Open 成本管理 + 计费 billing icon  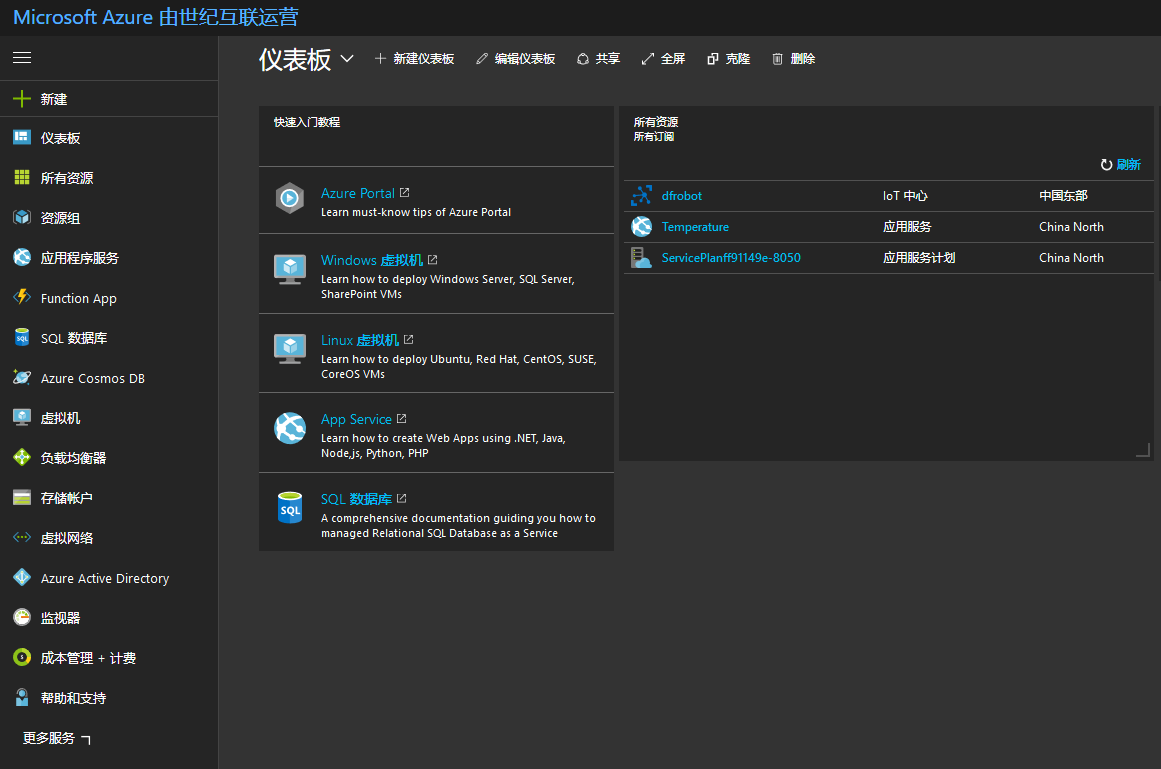22,658
